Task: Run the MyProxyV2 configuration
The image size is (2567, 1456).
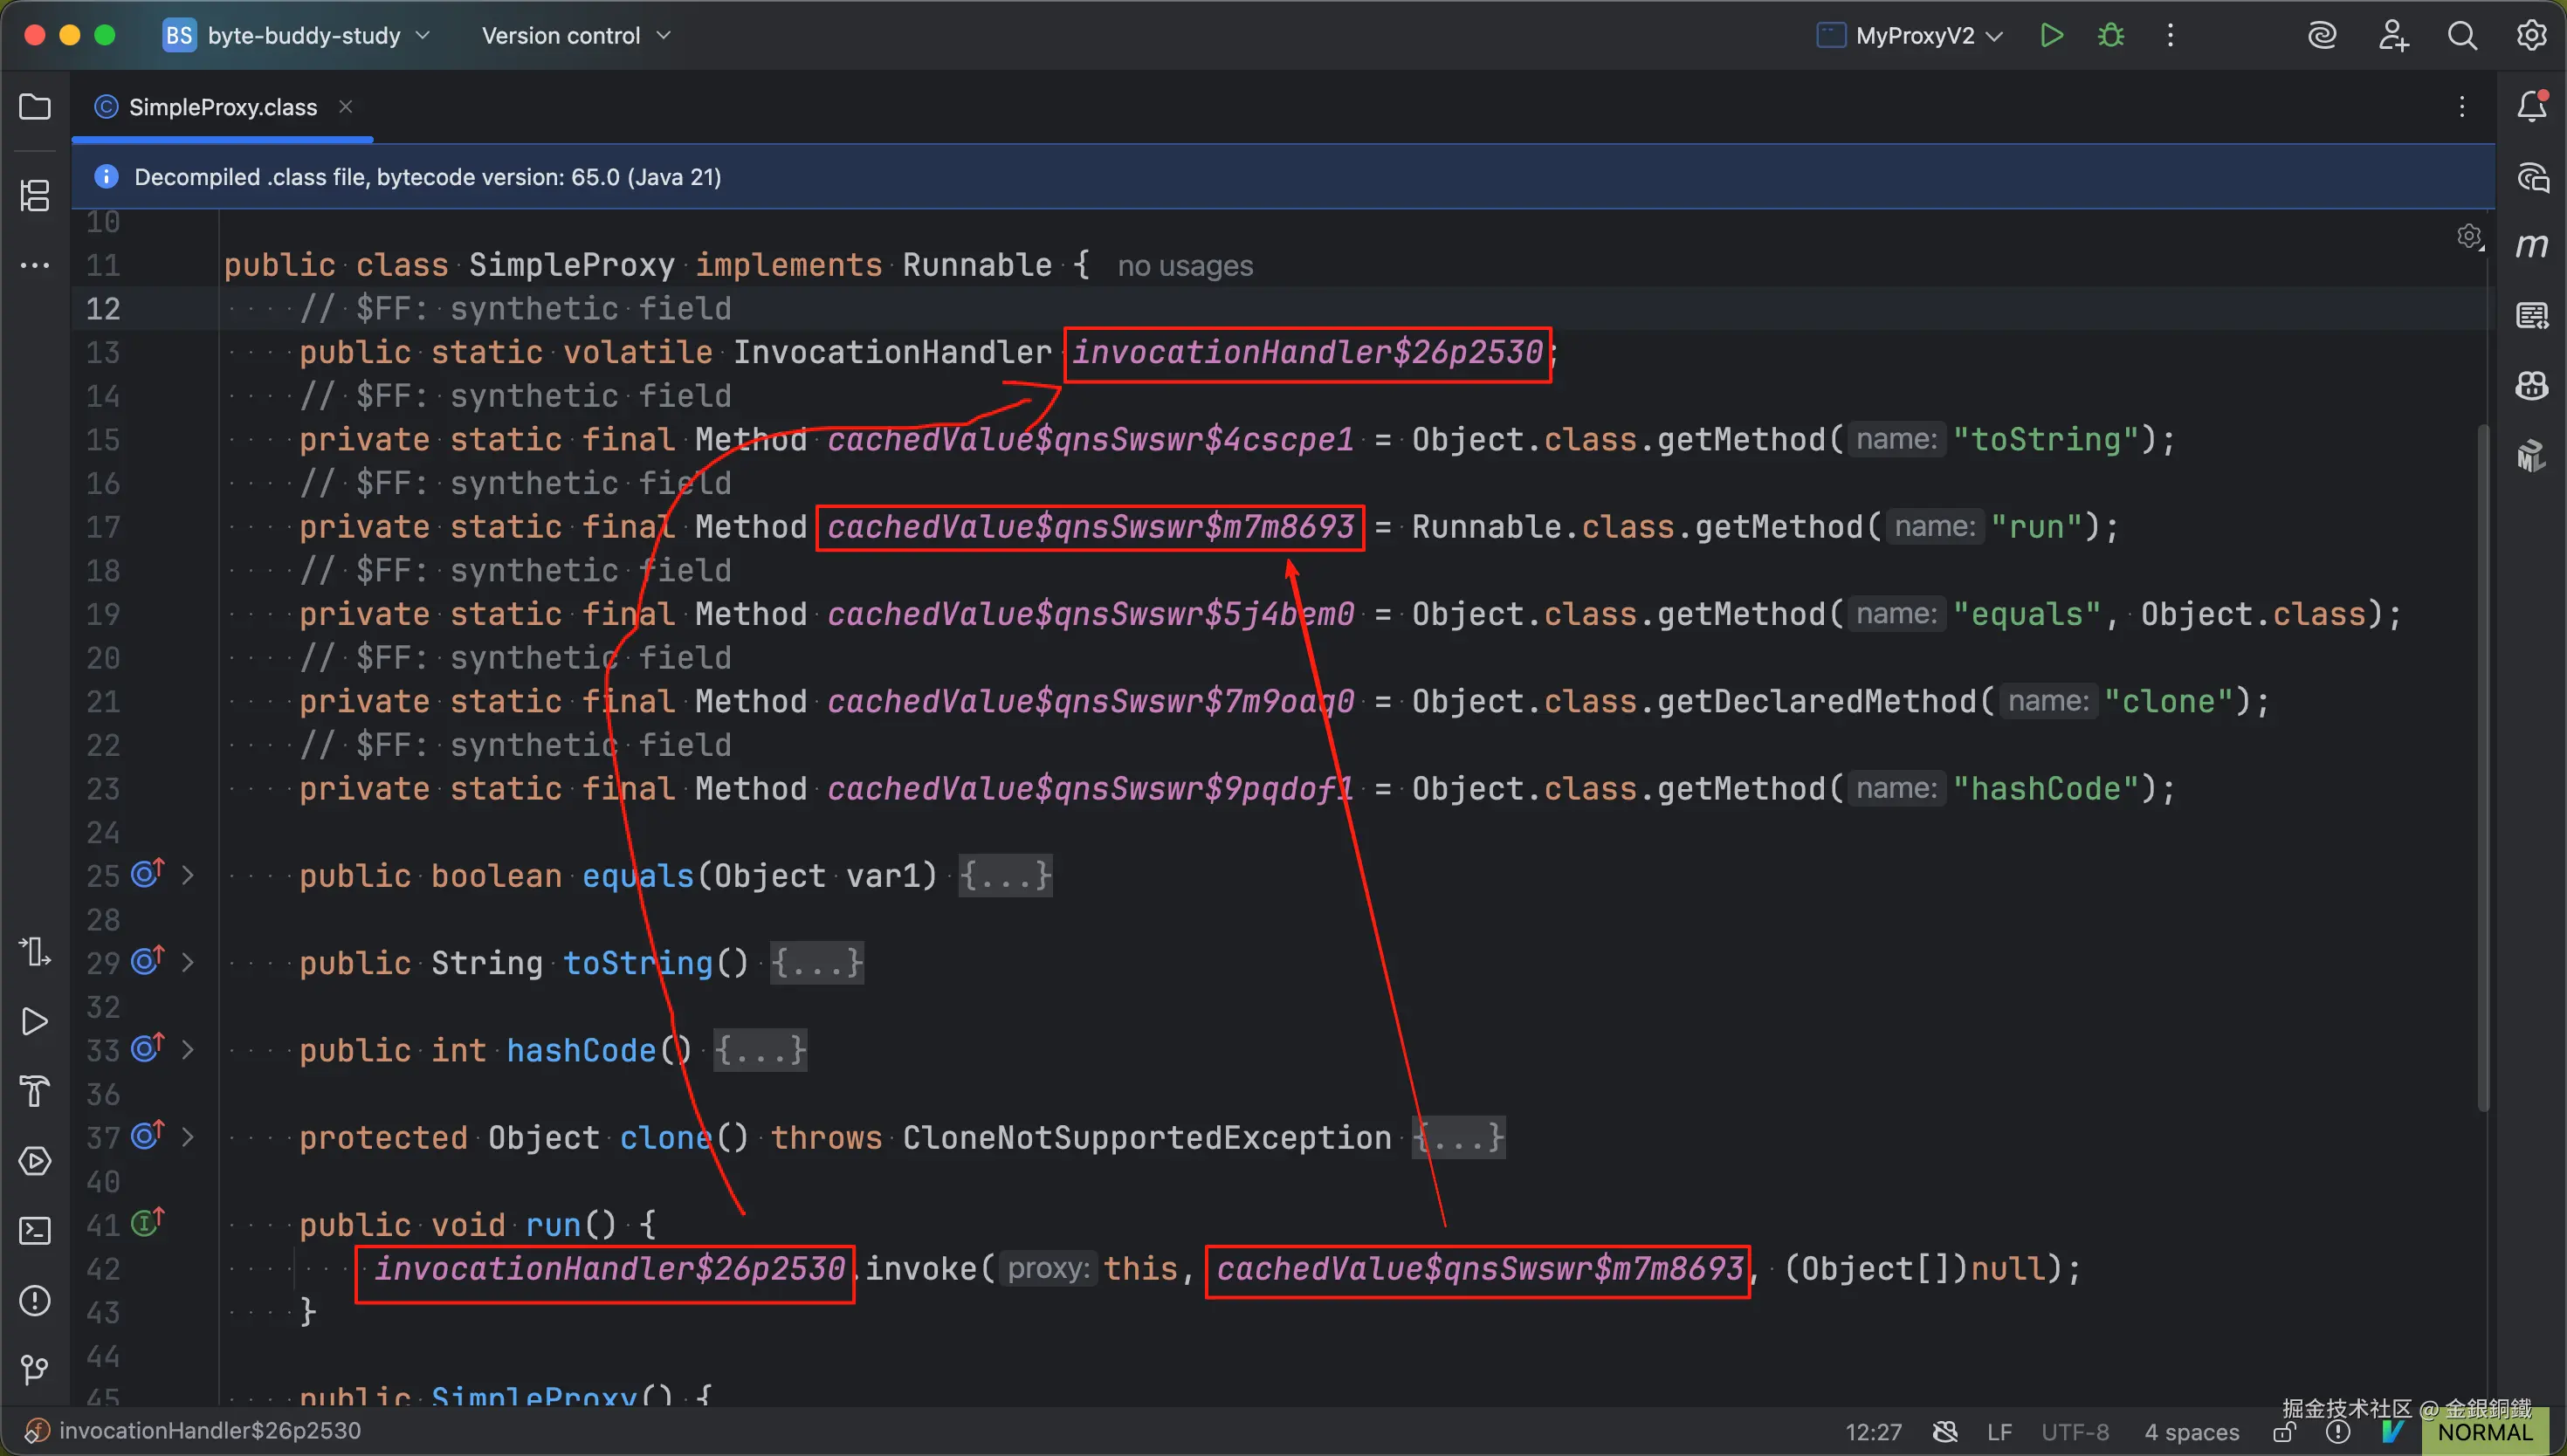Action: [2051, 36]
